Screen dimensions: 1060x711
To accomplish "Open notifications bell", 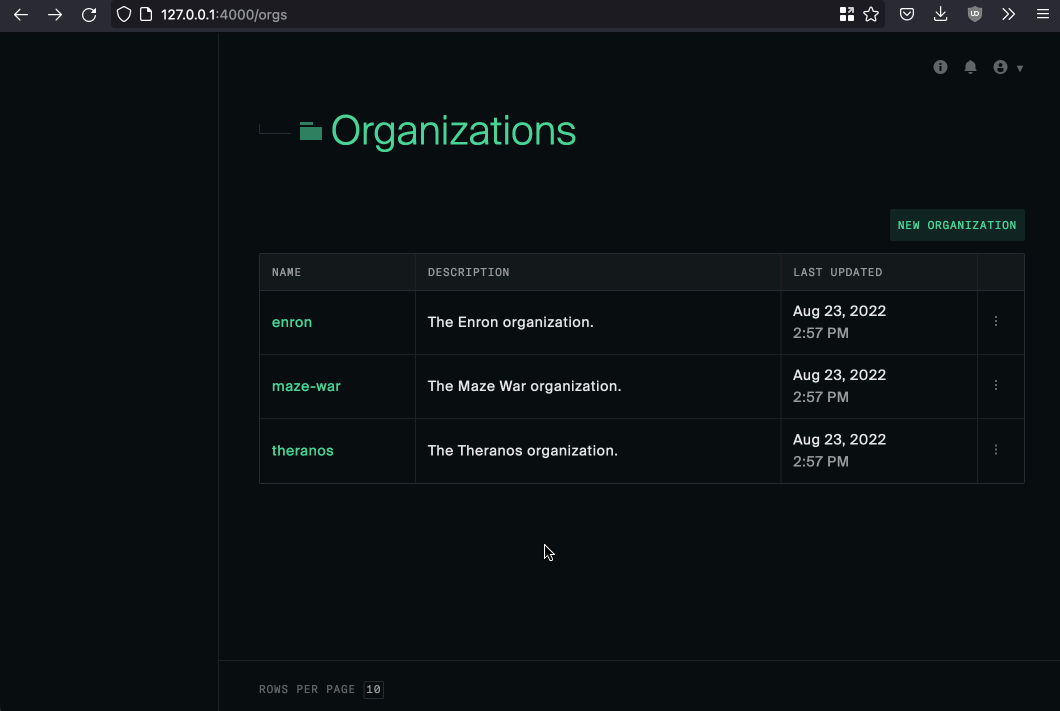I will [970, 67].
